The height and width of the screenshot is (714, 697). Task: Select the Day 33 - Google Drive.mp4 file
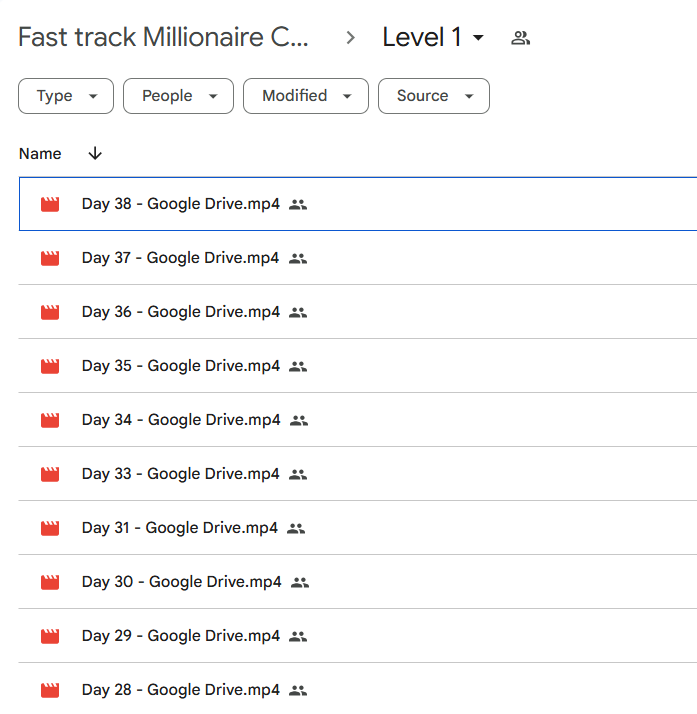[358, 474]
